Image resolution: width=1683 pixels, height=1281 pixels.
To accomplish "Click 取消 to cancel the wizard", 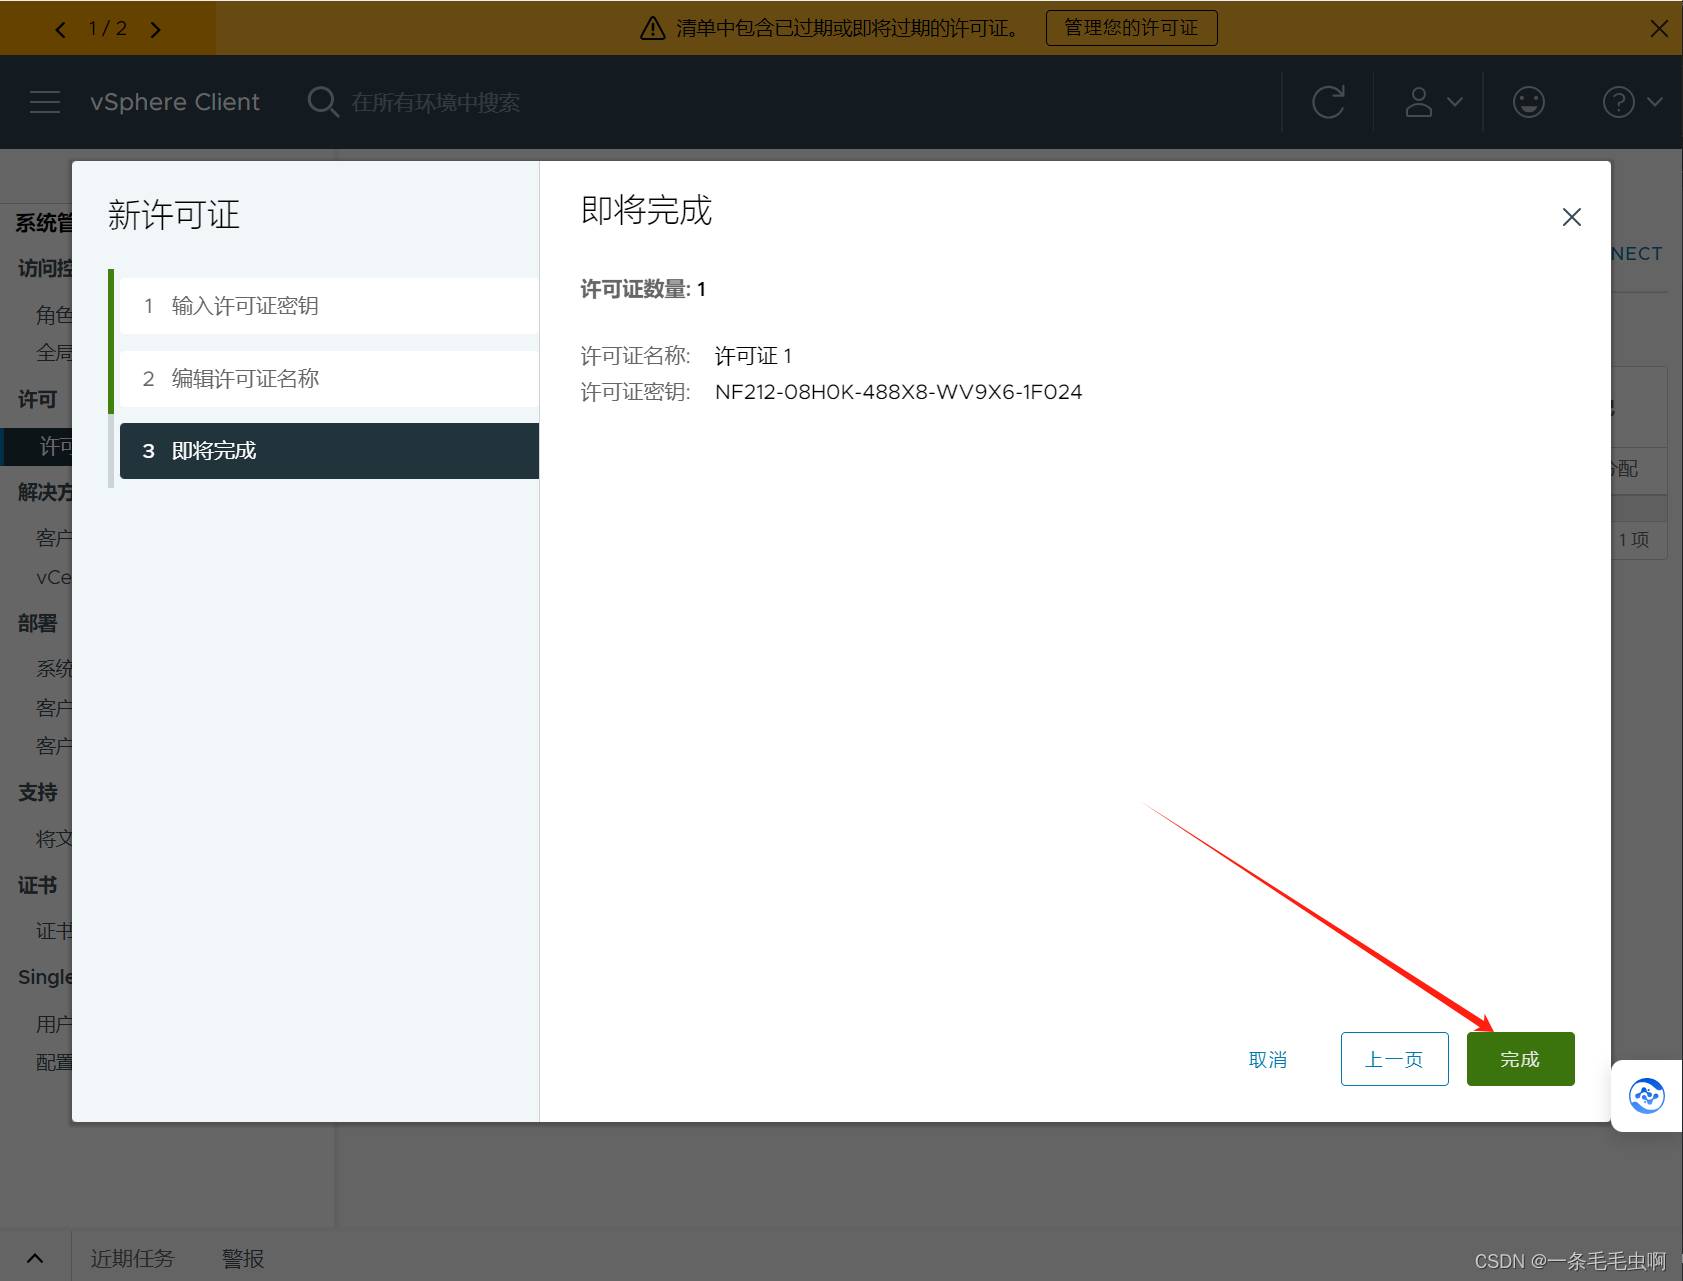I will [1267, 1059].
